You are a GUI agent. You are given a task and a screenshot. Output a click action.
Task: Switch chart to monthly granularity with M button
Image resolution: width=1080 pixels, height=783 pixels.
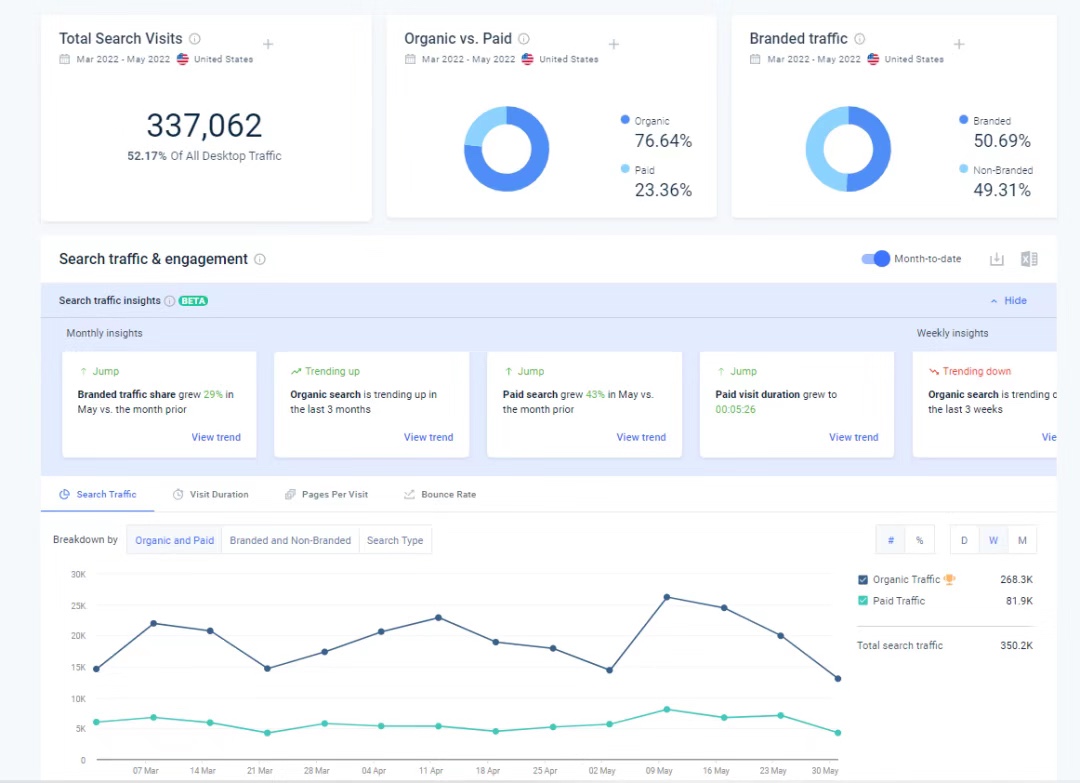1022,540
